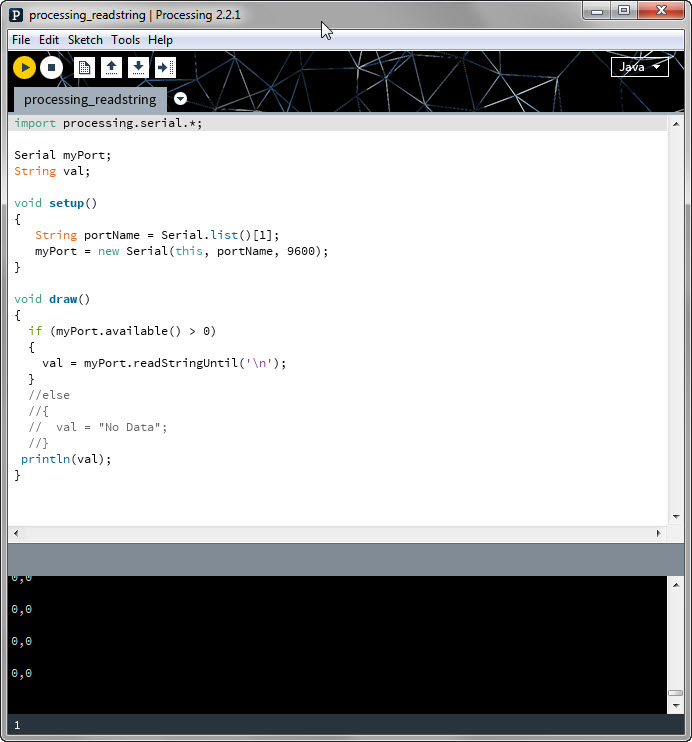Click the 'if (myPort.available() > 0)' line
The image size is (692, 742).
coord(122,331)
